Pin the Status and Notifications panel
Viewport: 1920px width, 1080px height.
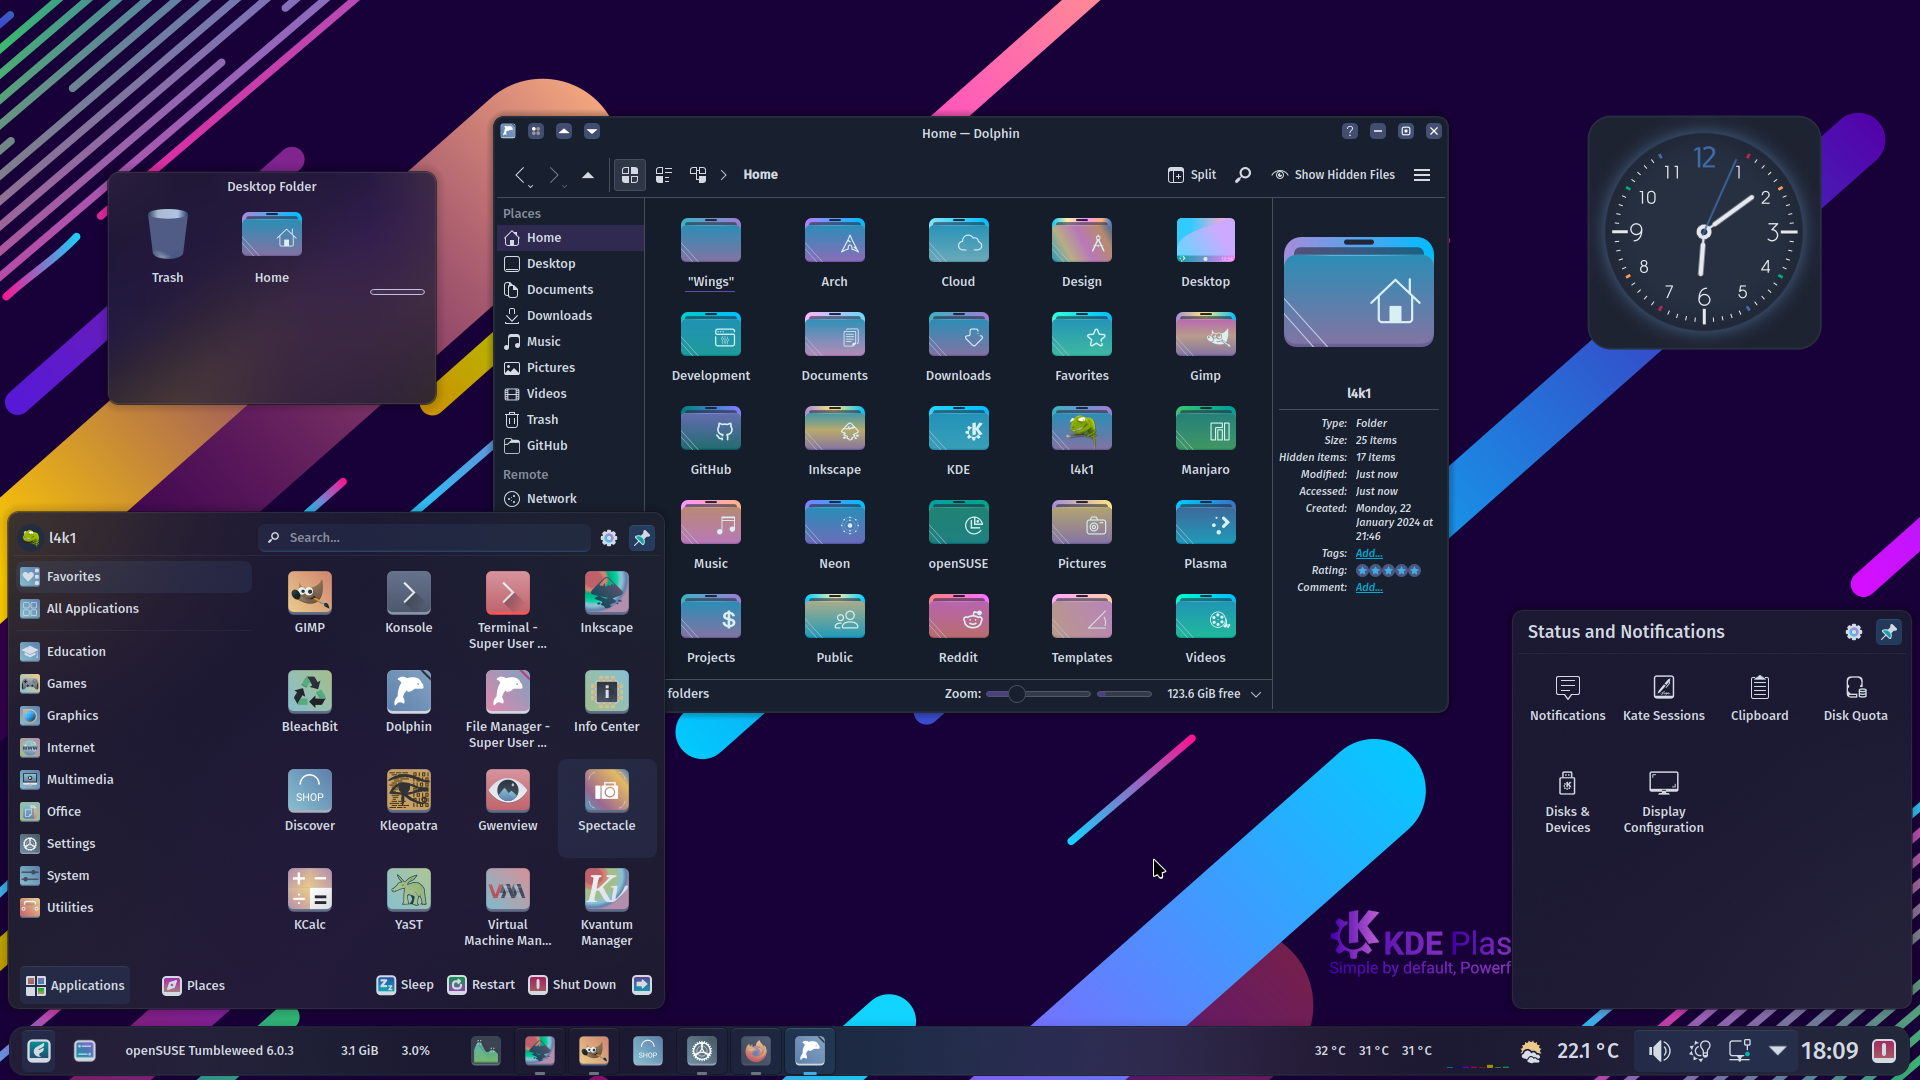click(x=1888, y=632)
